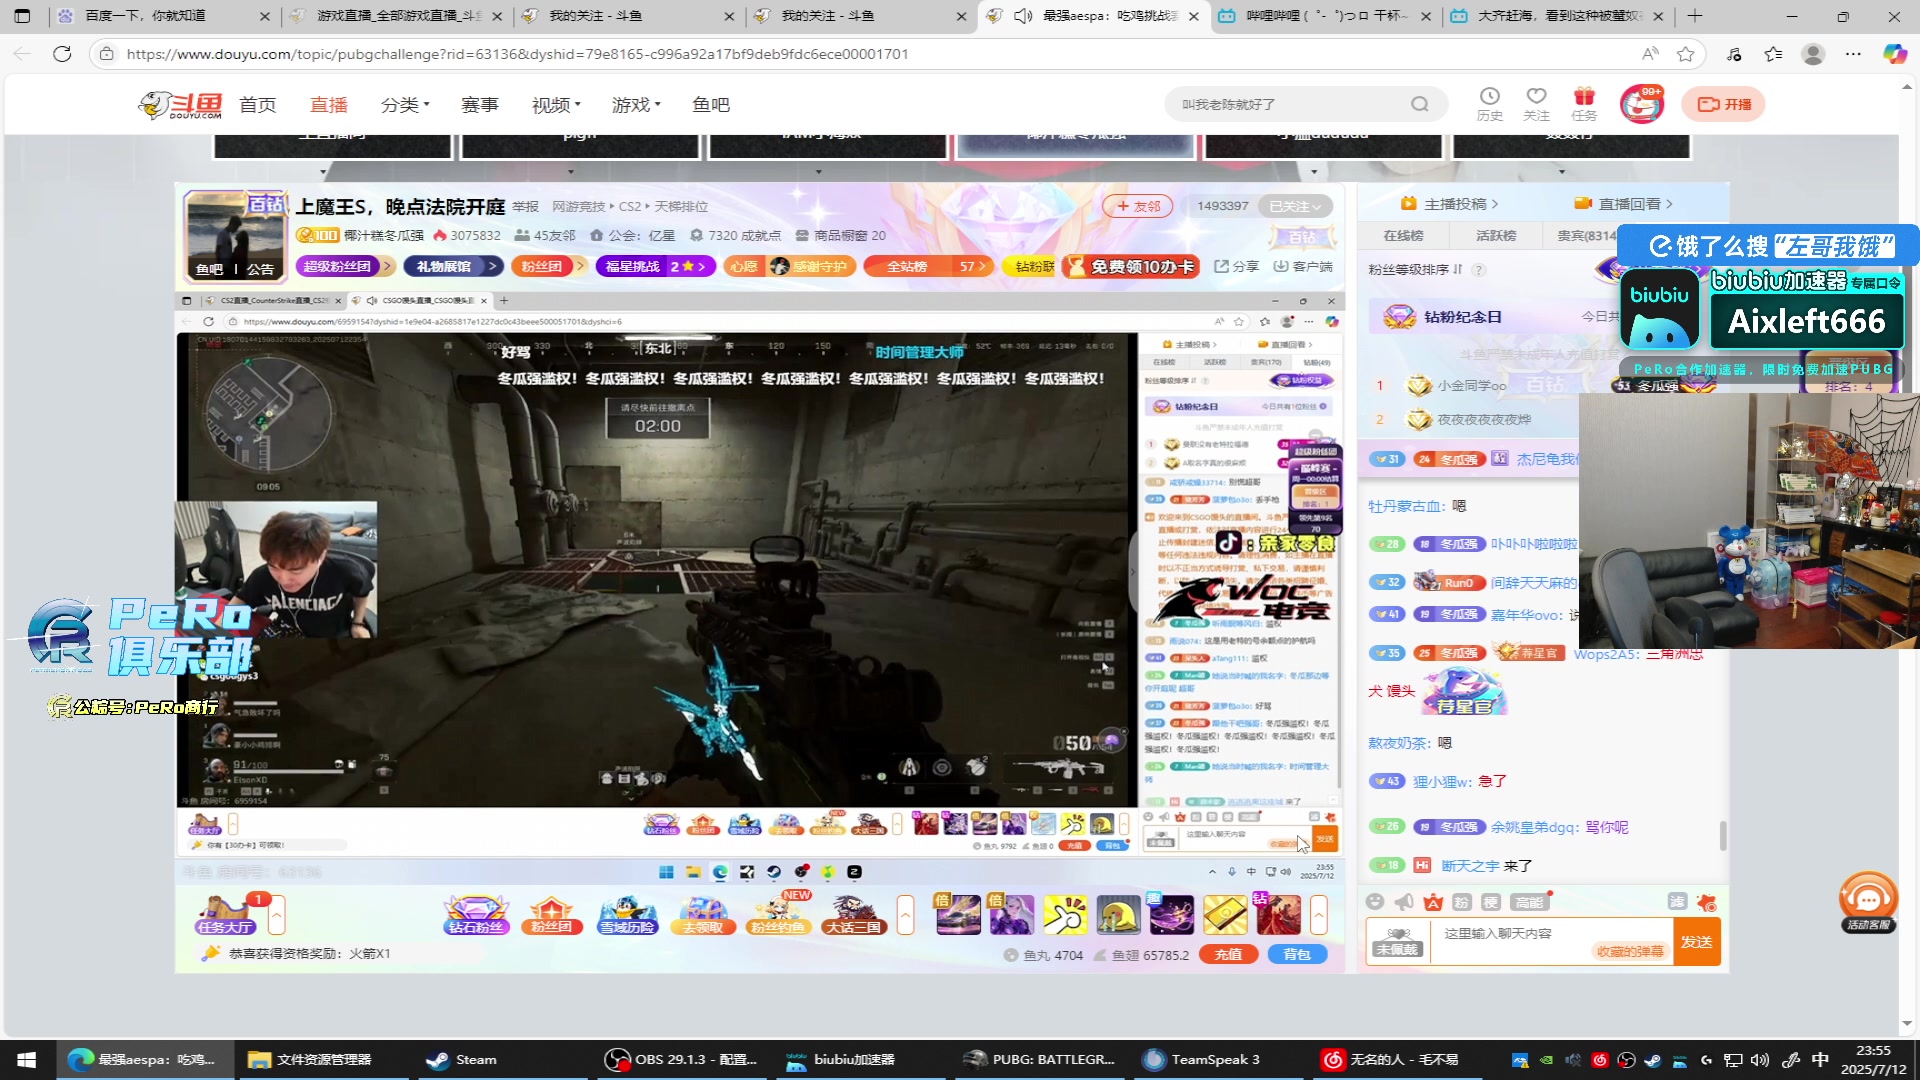The height and width of the screenshot is (1080, 1920).
Task: Click the 背包 backpack button
Action: click(x=1297, y=955)
